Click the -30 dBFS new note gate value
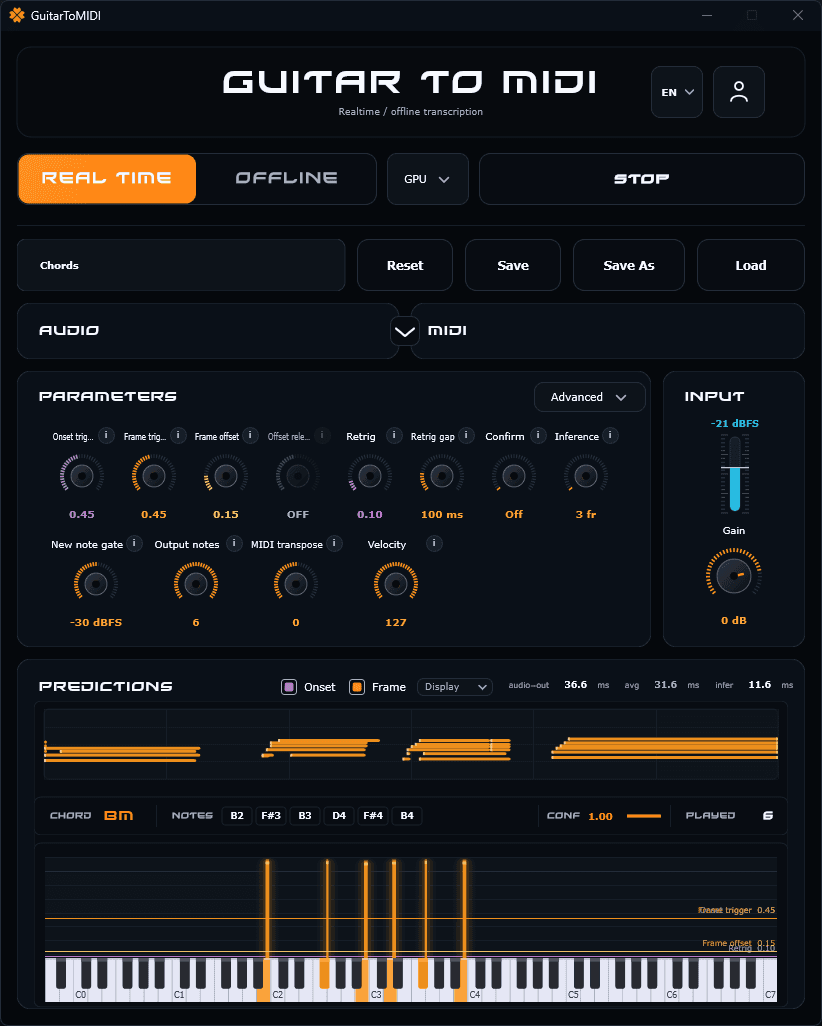Image resolution: width=822 pixels, height=1026 pixels. point(96,622)
